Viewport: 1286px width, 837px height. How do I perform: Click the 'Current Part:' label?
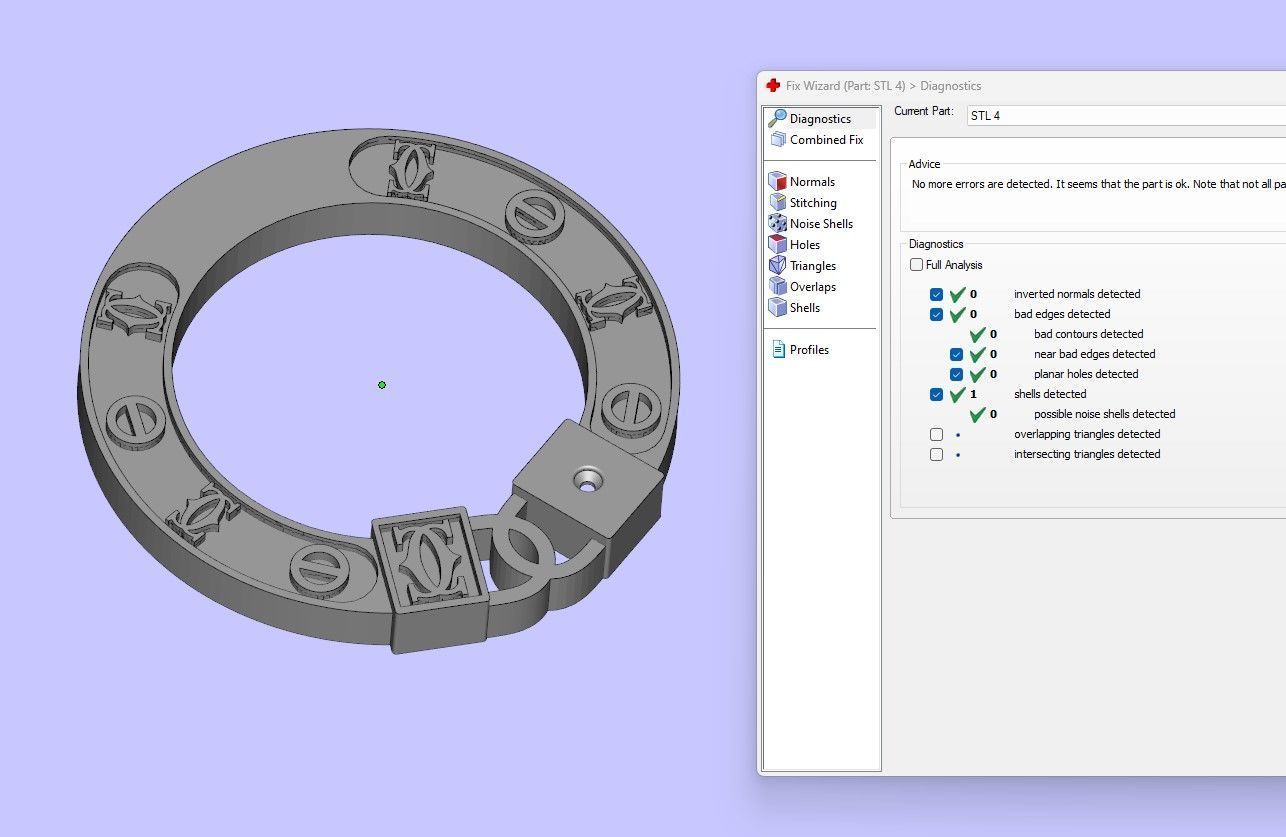pyautogui.click(x=924, y=111)
